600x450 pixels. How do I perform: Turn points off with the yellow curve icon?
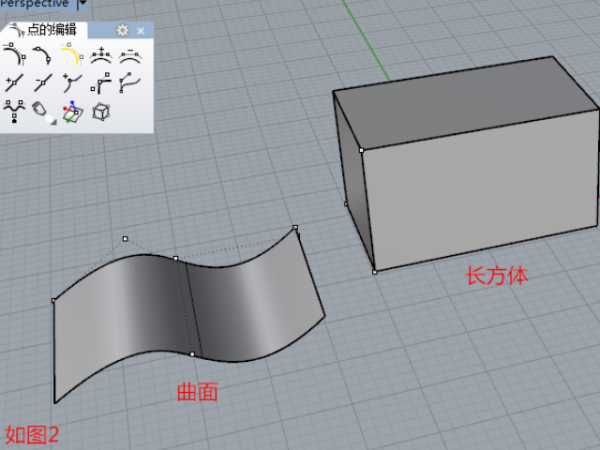coord(70,54)
